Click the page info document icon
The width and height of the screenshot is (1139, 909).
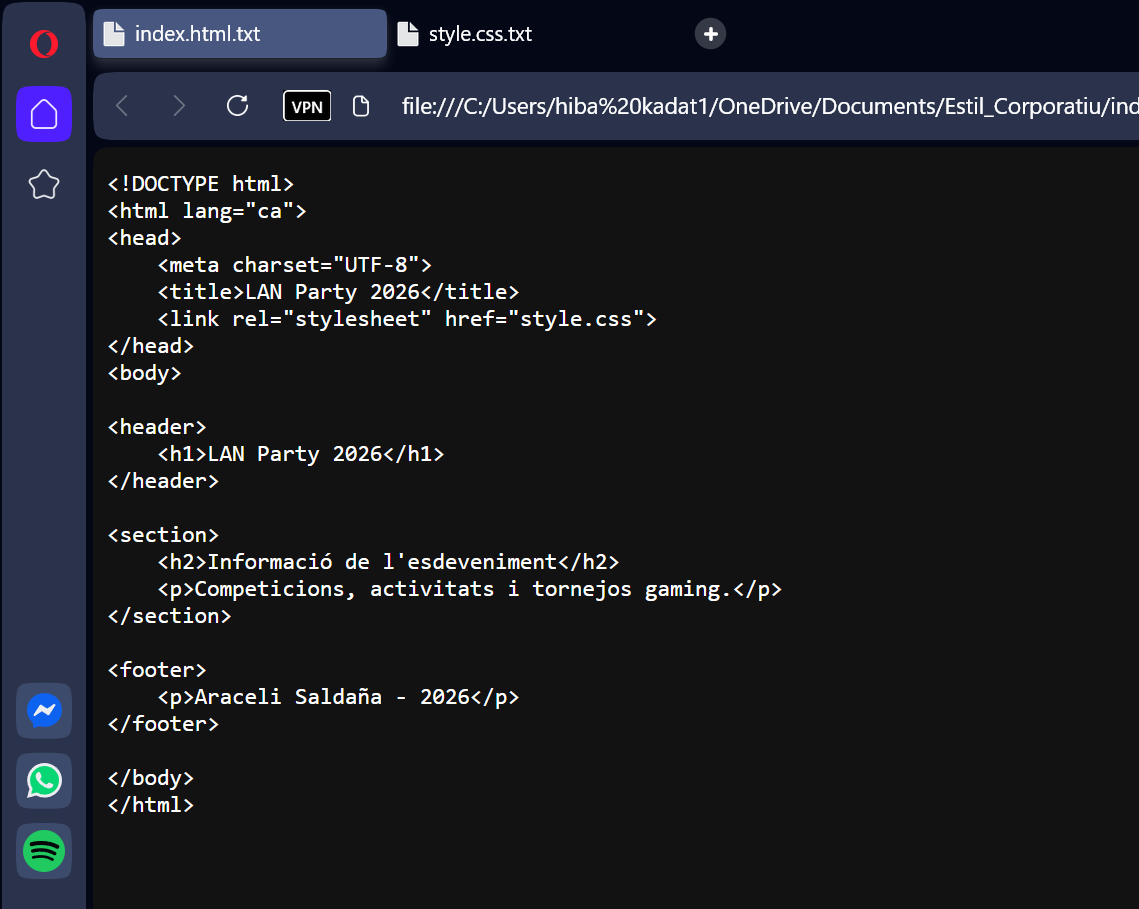point(361,106)
